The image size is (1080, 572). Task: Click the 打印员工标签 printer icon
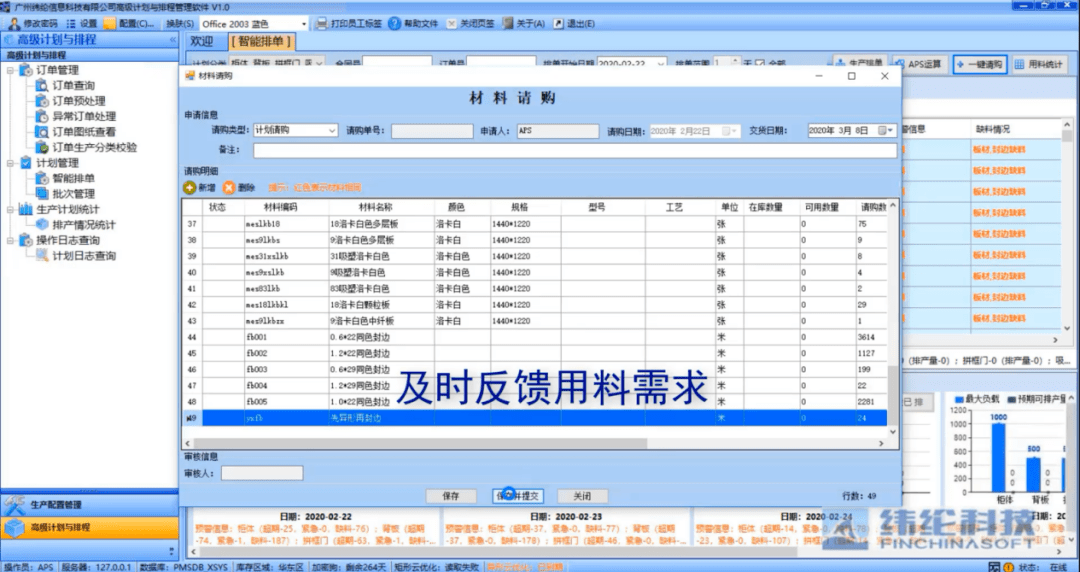click(321, 23)
